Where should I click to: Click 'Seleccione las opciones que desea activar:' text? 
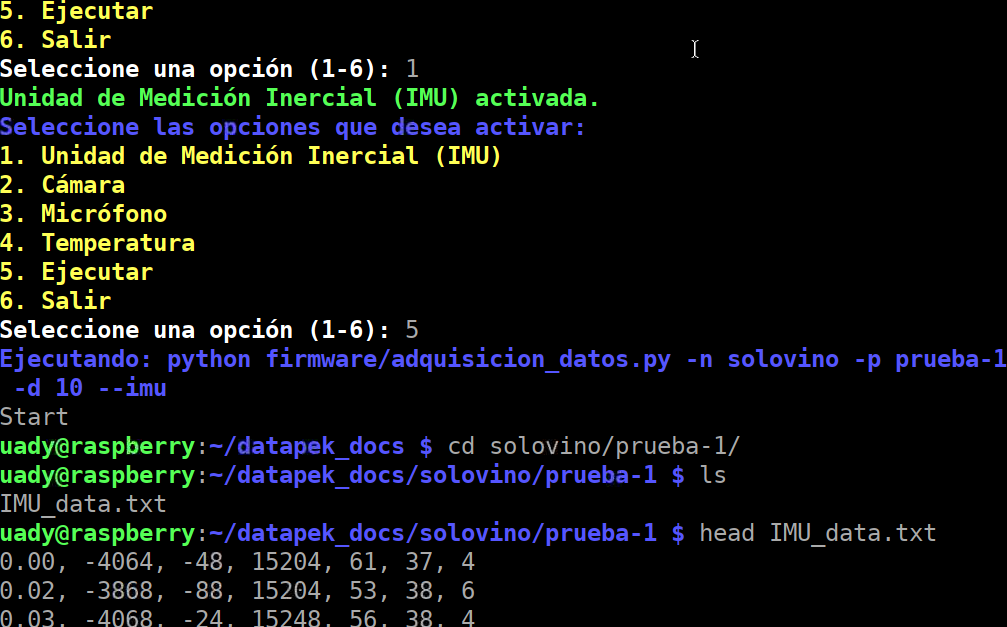coord(293,127)
